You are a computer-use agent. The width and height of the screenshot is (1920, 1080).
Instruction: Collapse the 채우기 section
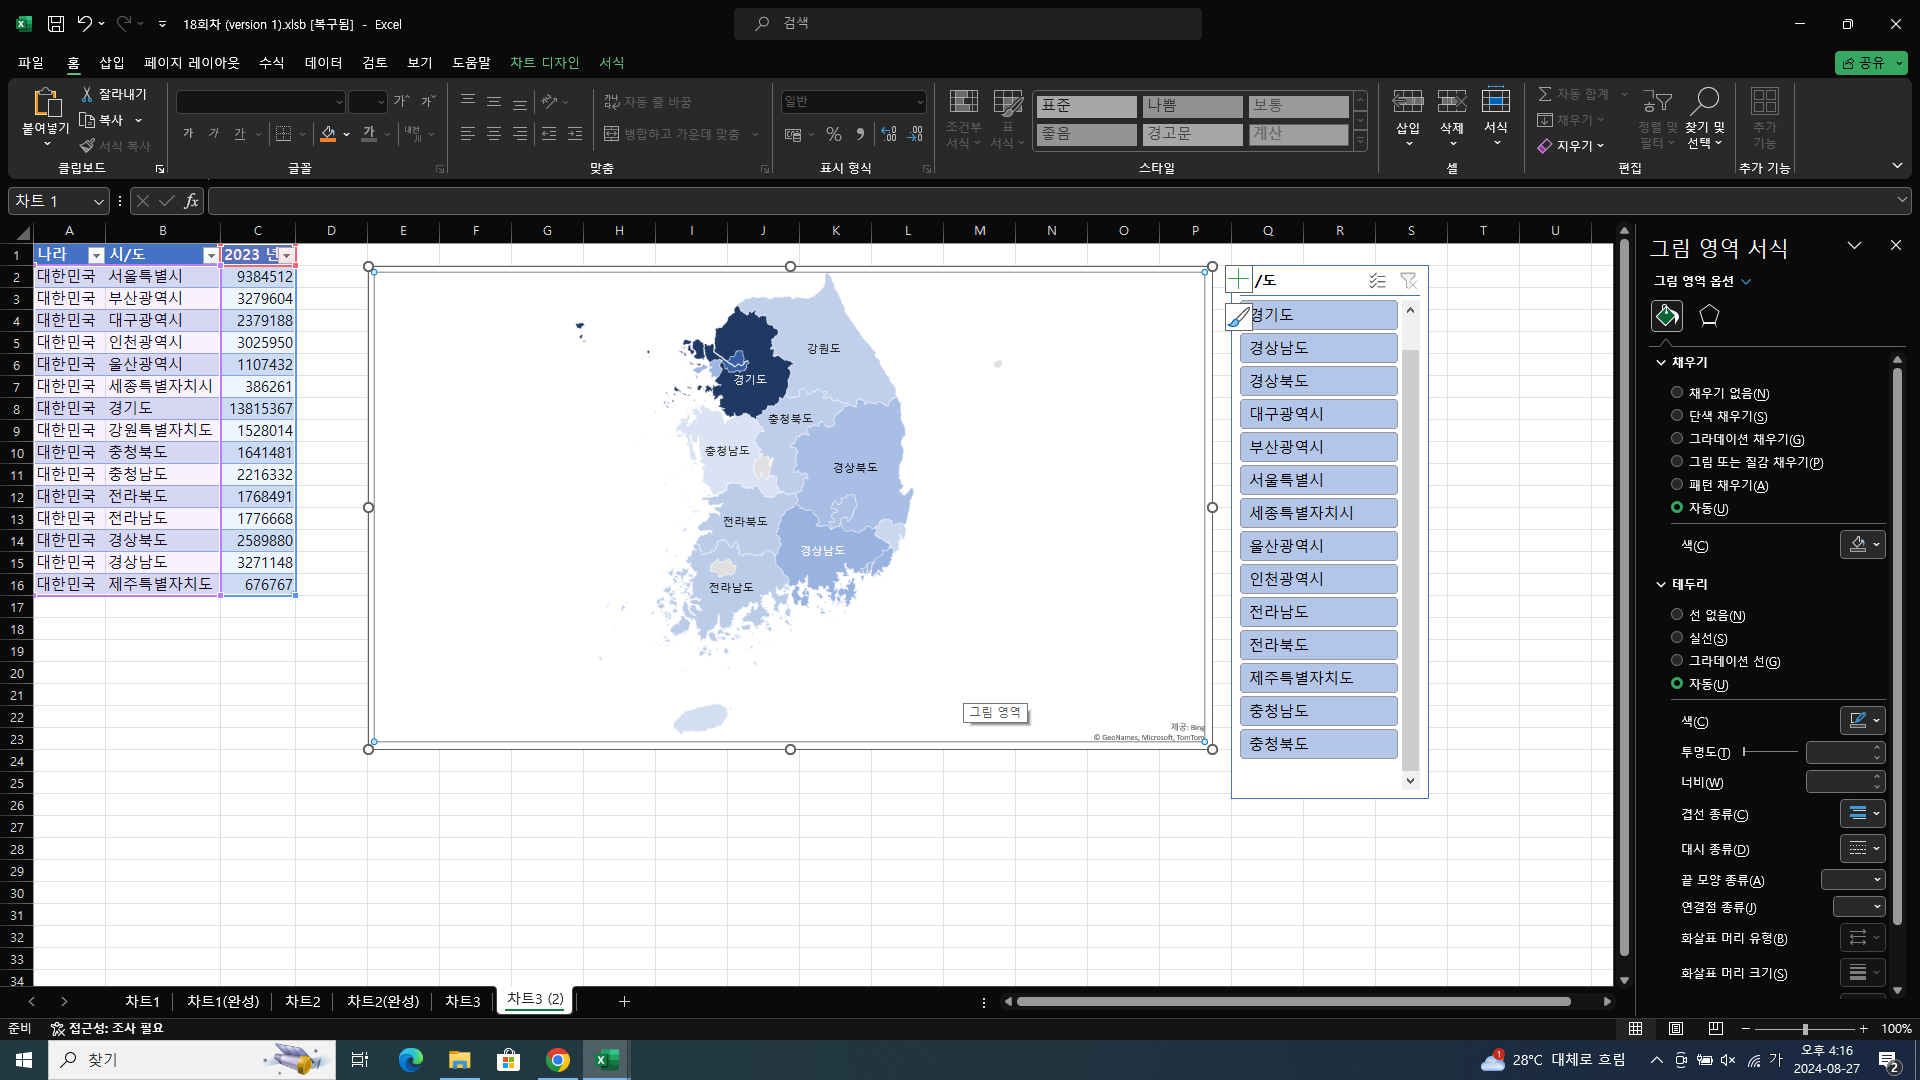coord(1661,362)
